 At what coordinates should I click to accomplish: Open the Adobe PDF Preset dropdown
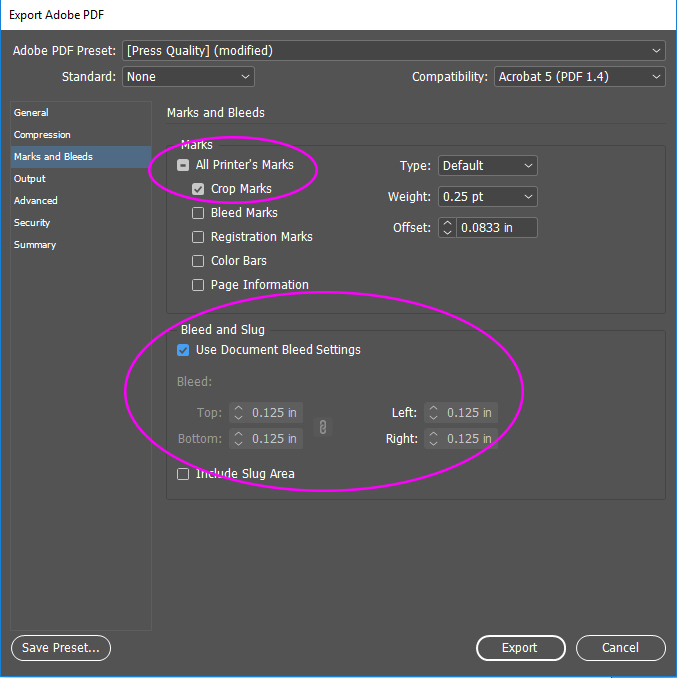[393, 51]
